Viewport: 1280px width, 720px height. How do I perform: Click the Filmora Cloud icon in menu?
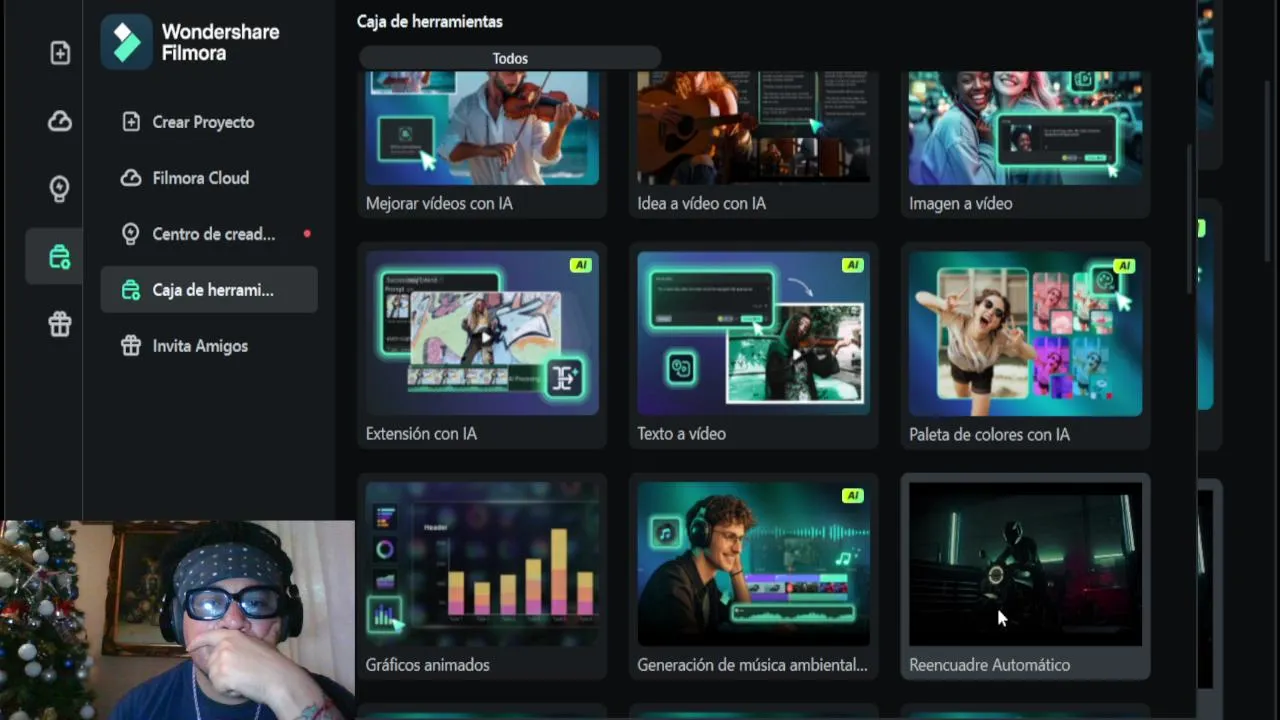tap(131, 178)
